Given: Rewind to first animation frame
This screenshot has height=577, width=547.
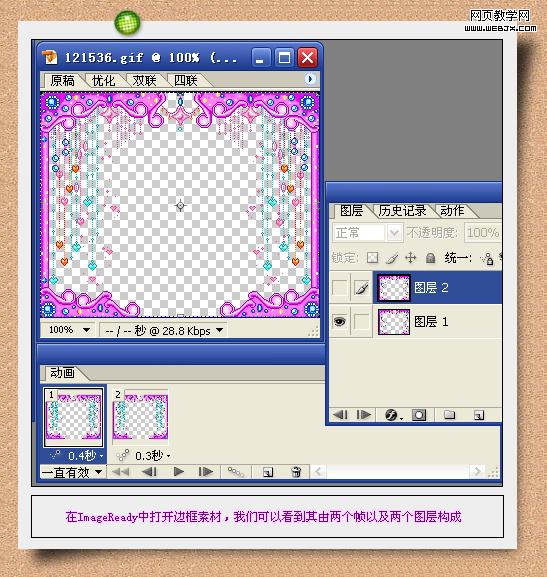Looking at the screenshot, I should coord(120,472).
